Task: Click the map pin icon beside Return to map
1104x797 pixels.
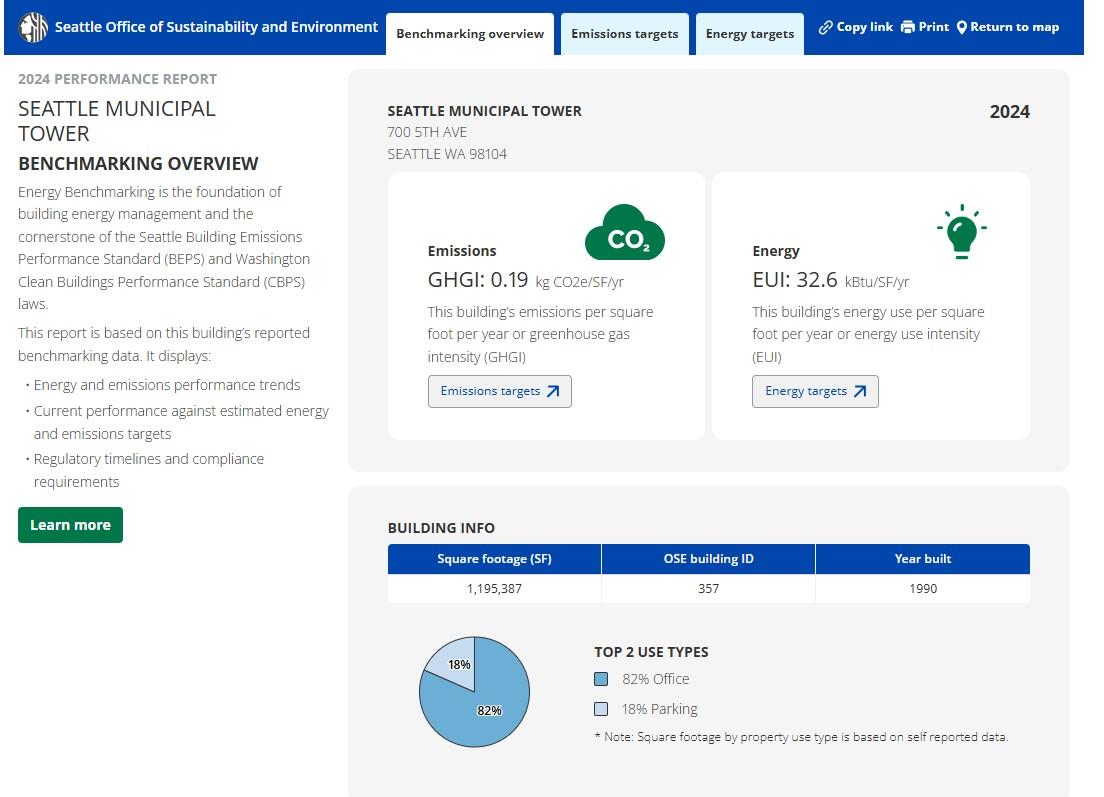Action: 963,27
